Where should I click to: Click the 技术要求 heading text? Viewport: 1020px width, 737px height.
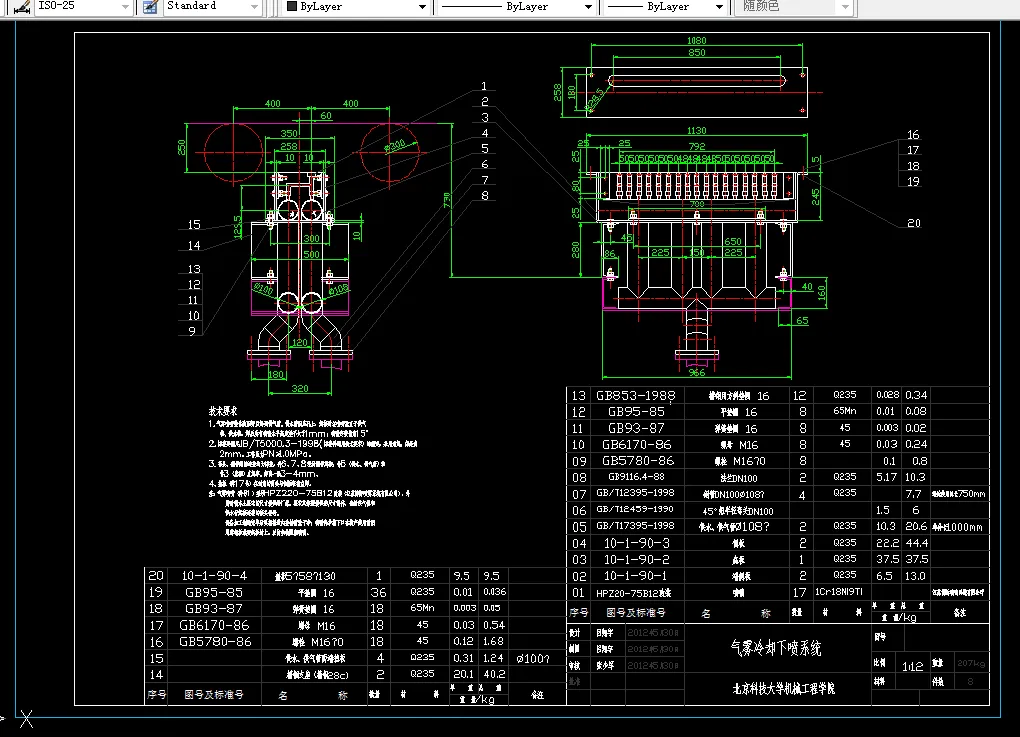[x=222, y=411]
